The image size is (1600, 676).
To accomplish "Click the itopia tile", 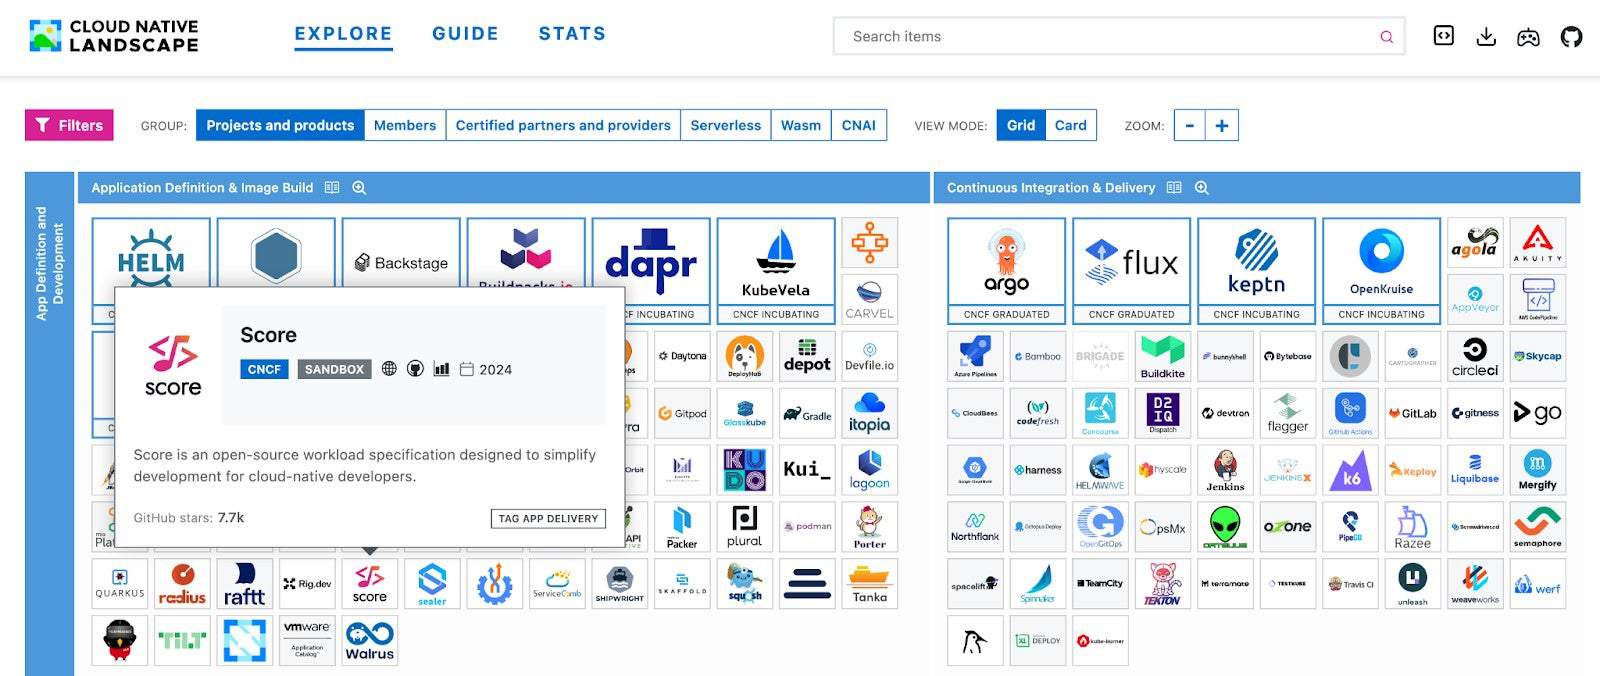I will click(x=870, y=413).
